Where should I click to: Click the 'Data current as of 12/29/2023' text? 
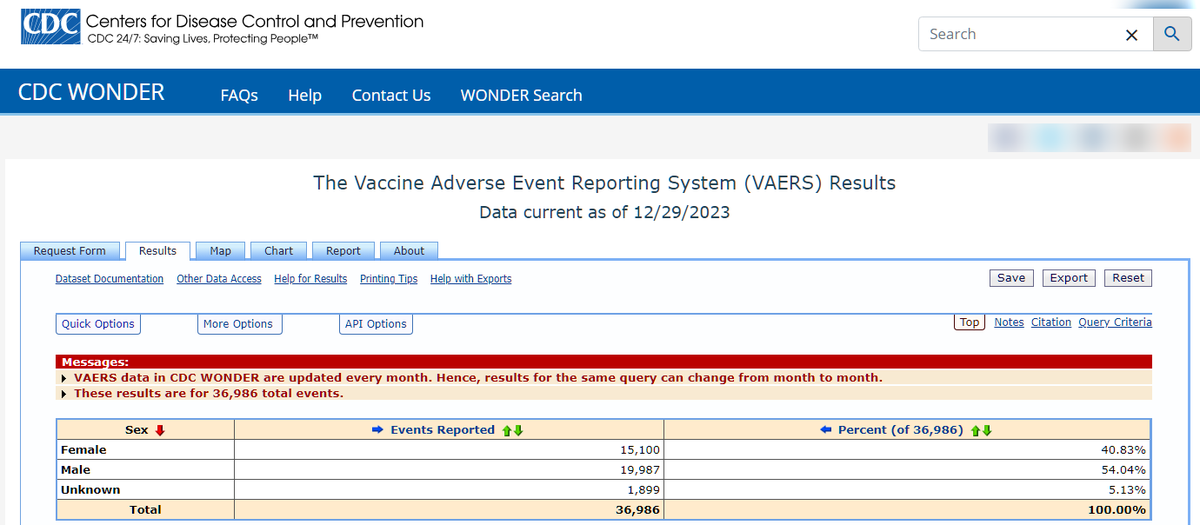[x=604, y=212]
